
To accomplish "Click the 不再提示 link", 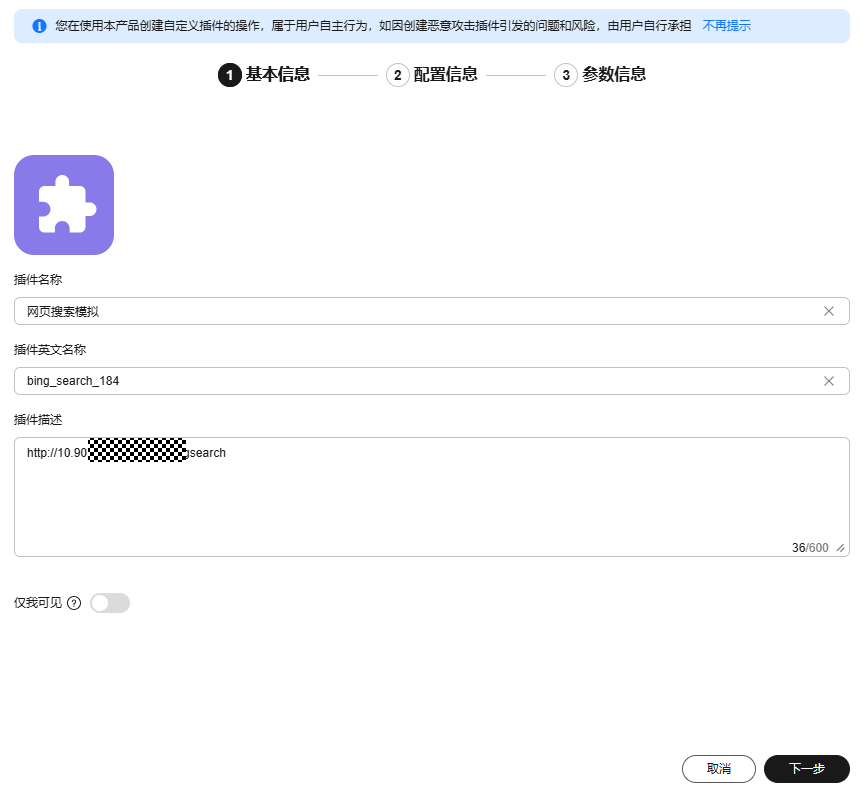I will pos(726,26).
